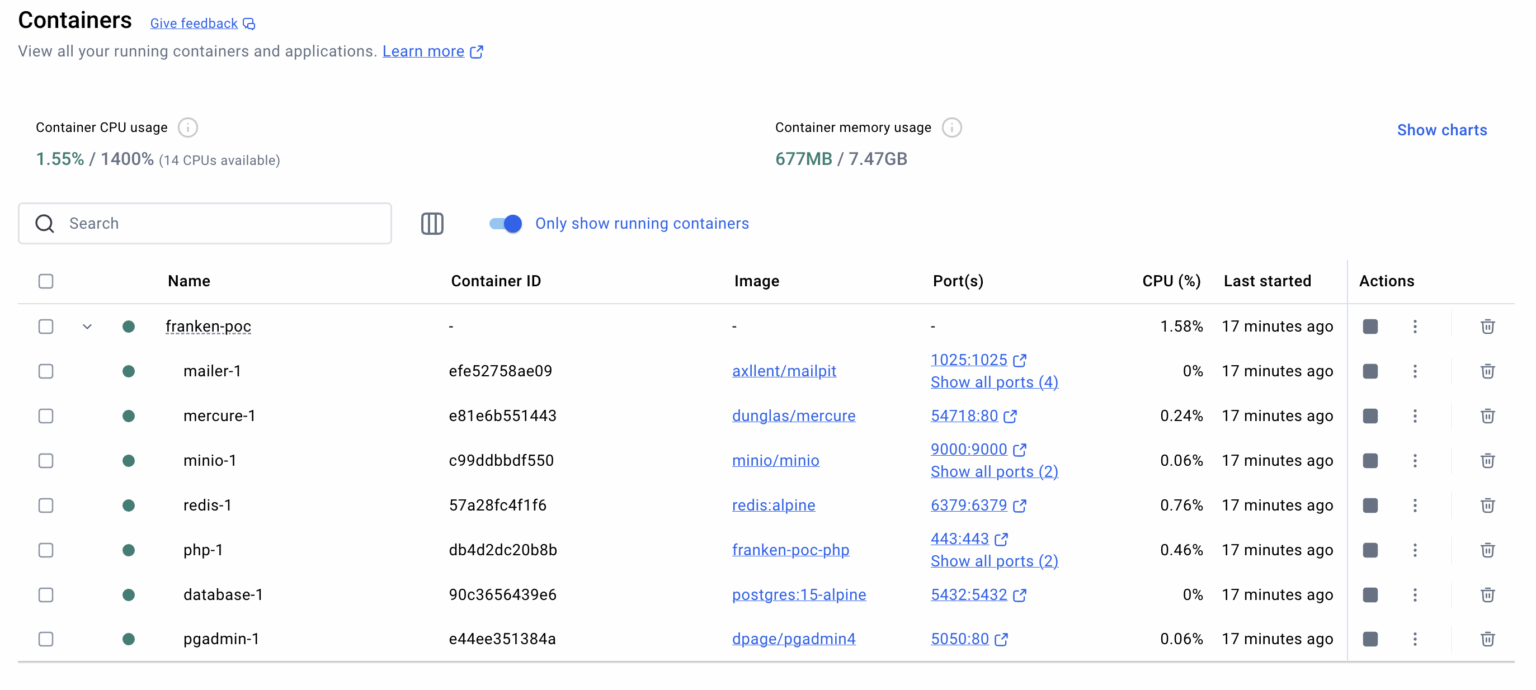1536x690 pixels.
Task: Open more actions for mercure-1
Action: (1414, 416)
